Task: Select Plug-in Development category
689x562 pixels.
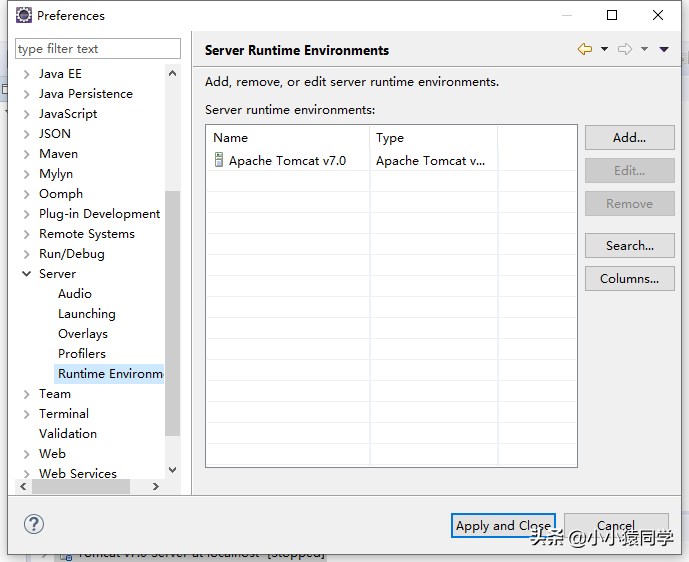Action: [x=99, y=214]
